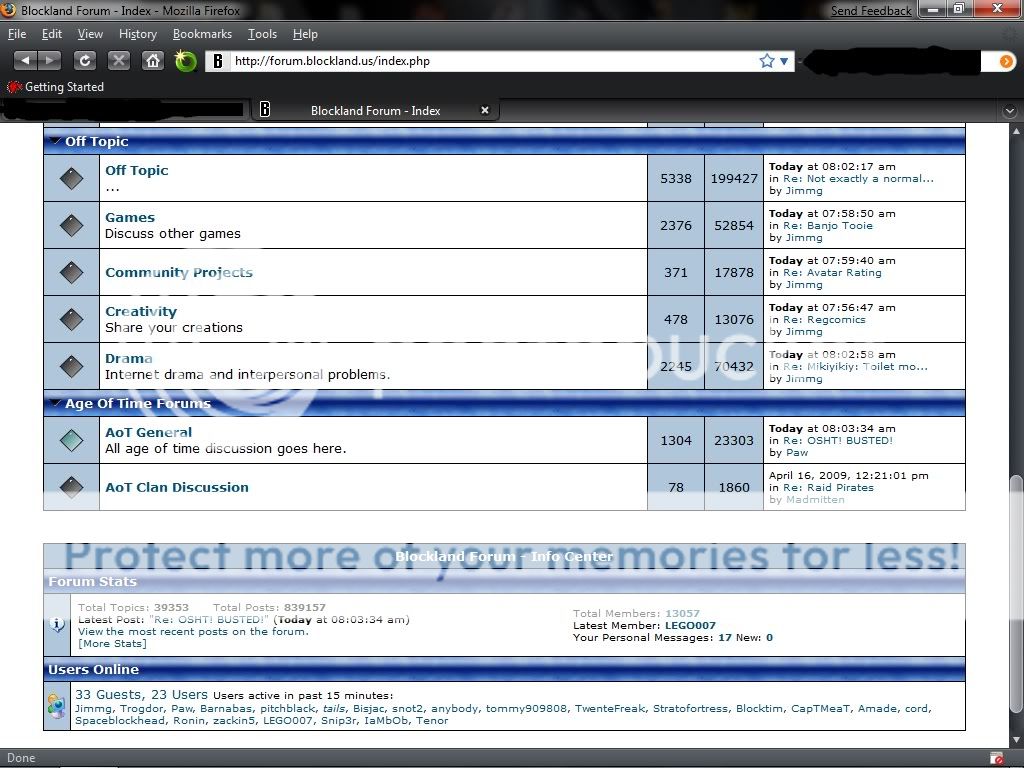Open your 17 personal messages

725,637
